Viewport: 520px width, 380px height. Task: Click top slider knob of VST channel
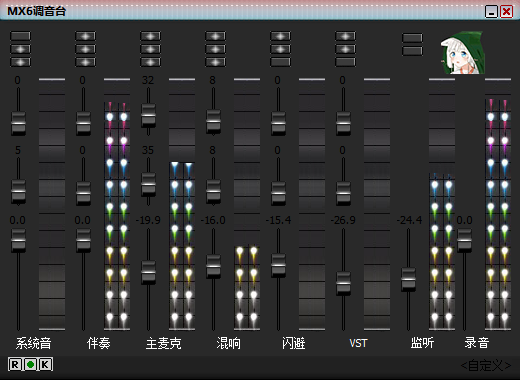click(x=343, y=123)
